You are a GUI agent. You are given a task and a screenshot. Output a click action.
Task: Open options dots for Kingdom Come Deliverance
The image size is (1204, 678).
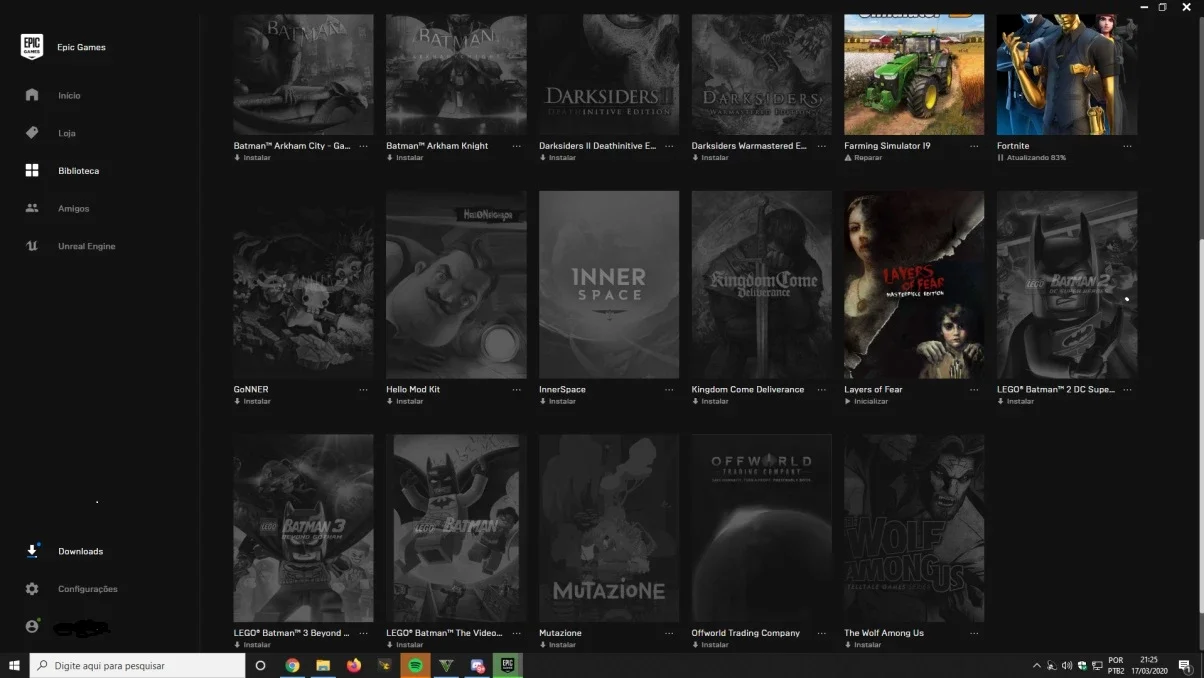click(822, 390)
